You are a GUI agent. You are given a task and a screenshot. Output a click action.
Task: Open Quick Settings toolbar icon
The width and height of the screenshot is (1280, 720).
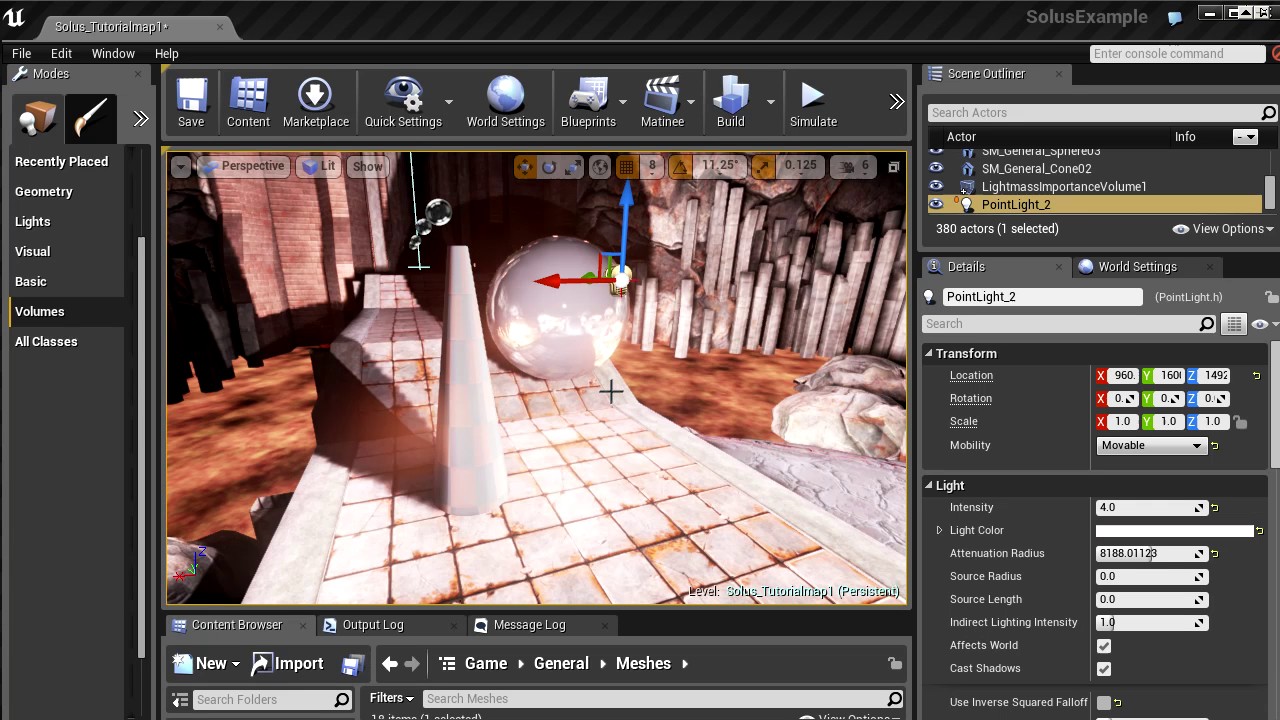click(x=403, y=103)
